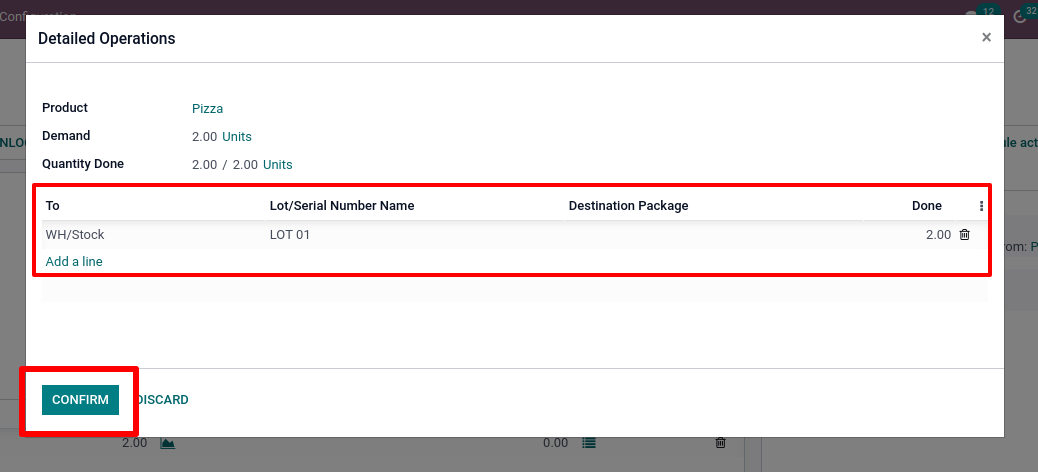Confirm the detailed operations
Screen dimensions: 1038x472
[x=80, y=400]
